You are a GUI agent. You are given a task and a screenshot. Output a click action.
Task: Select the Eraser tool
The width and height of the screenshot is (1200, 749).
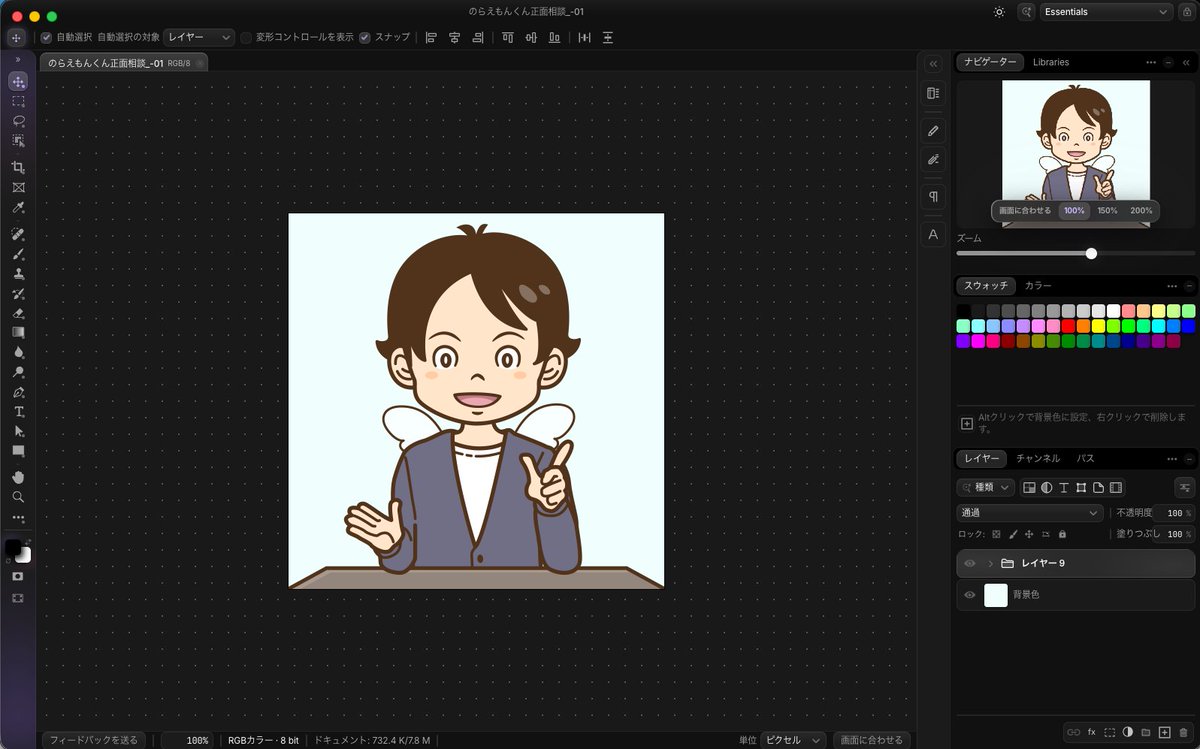18,313
